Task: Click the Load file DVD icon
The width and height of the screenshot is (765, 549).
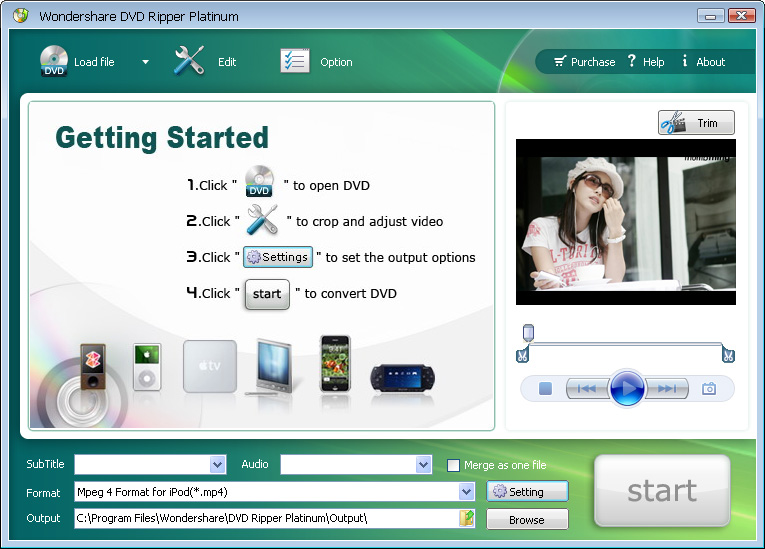Action: click(54, 62)
